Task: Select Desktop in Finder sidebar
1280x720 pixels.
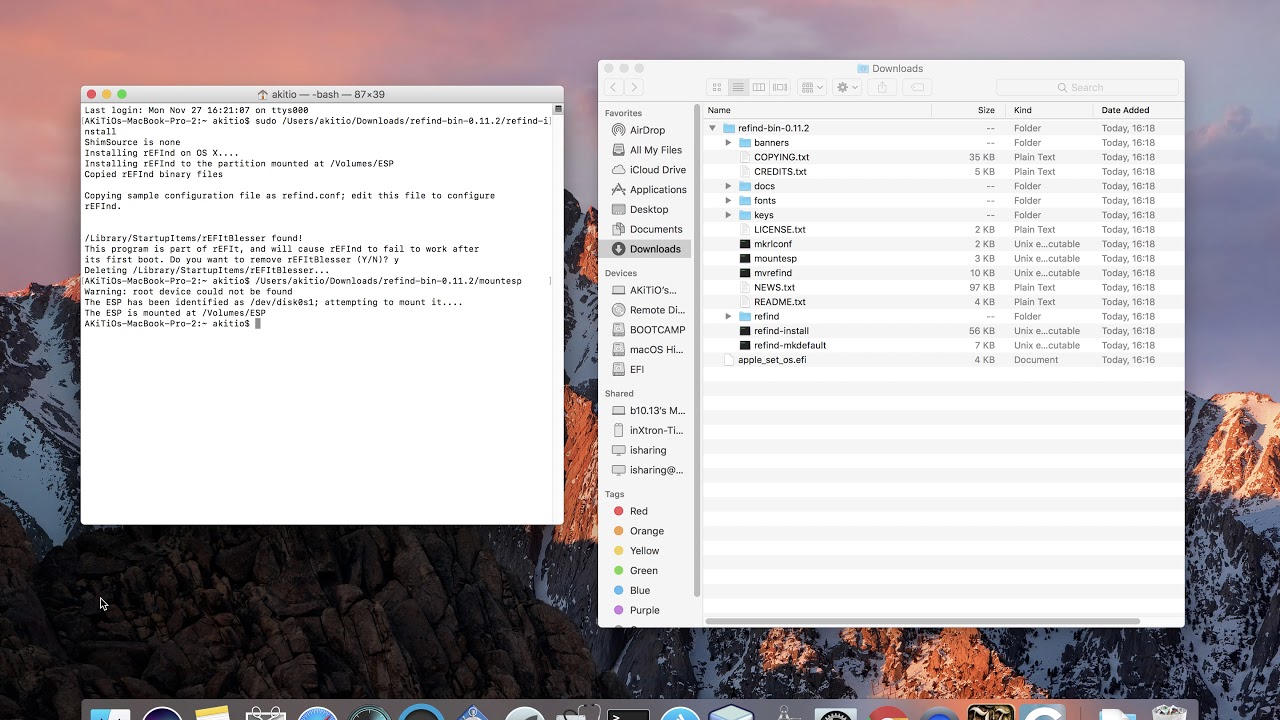Action: click(x=647, y=210)
